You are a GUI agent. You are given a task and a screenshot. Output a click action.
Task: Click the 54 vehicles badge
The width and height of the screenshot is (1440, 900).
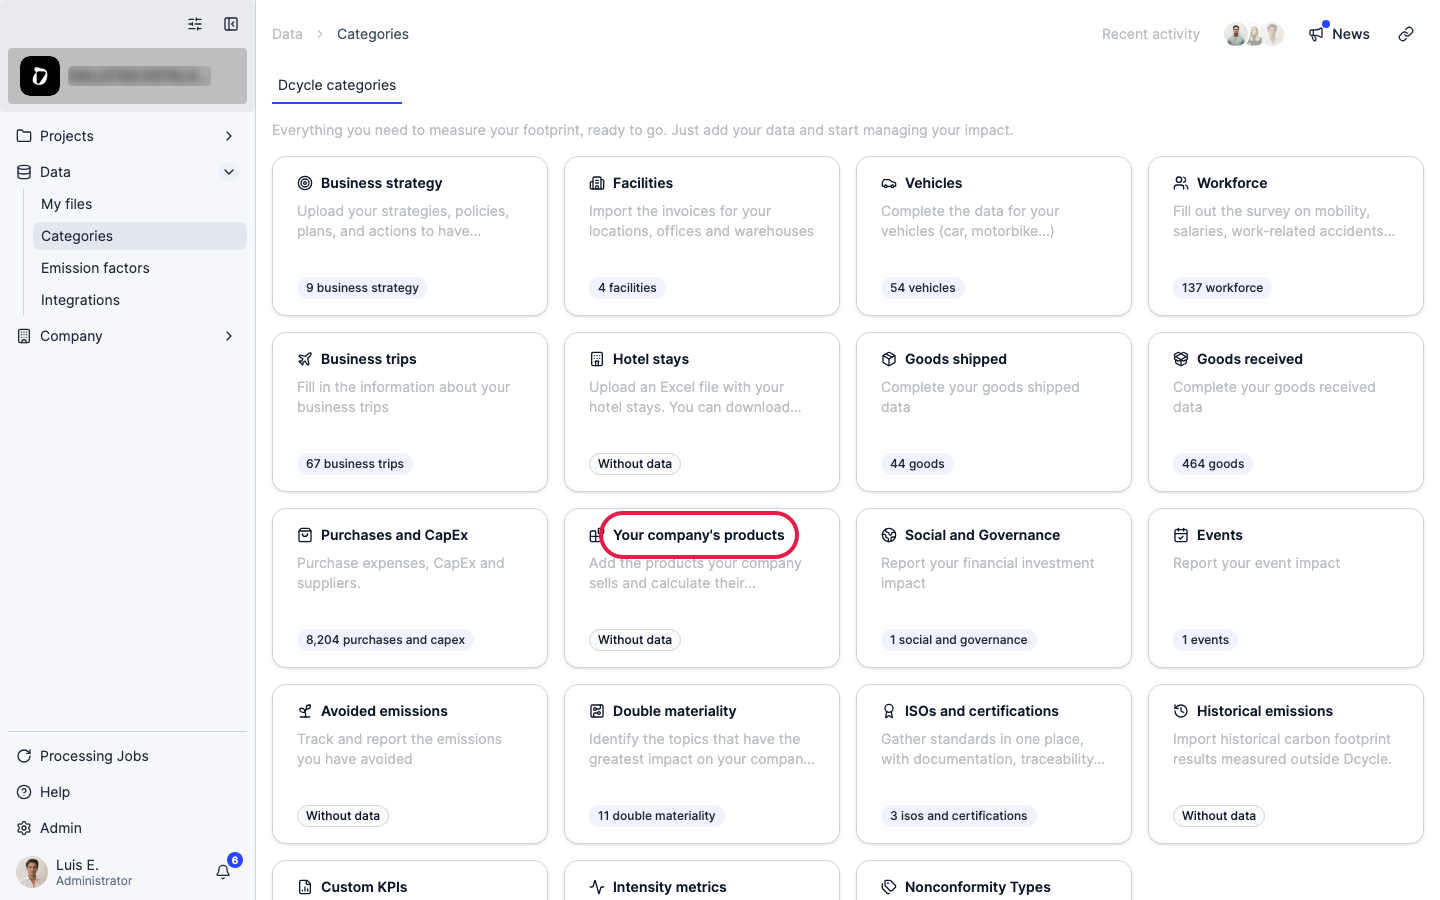coord(923,288)
